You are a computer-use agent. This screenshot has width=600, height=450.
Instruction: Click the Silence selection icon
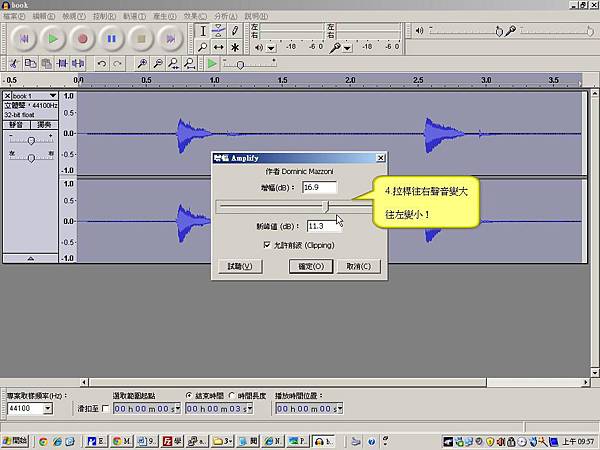[x=78, y=64]
